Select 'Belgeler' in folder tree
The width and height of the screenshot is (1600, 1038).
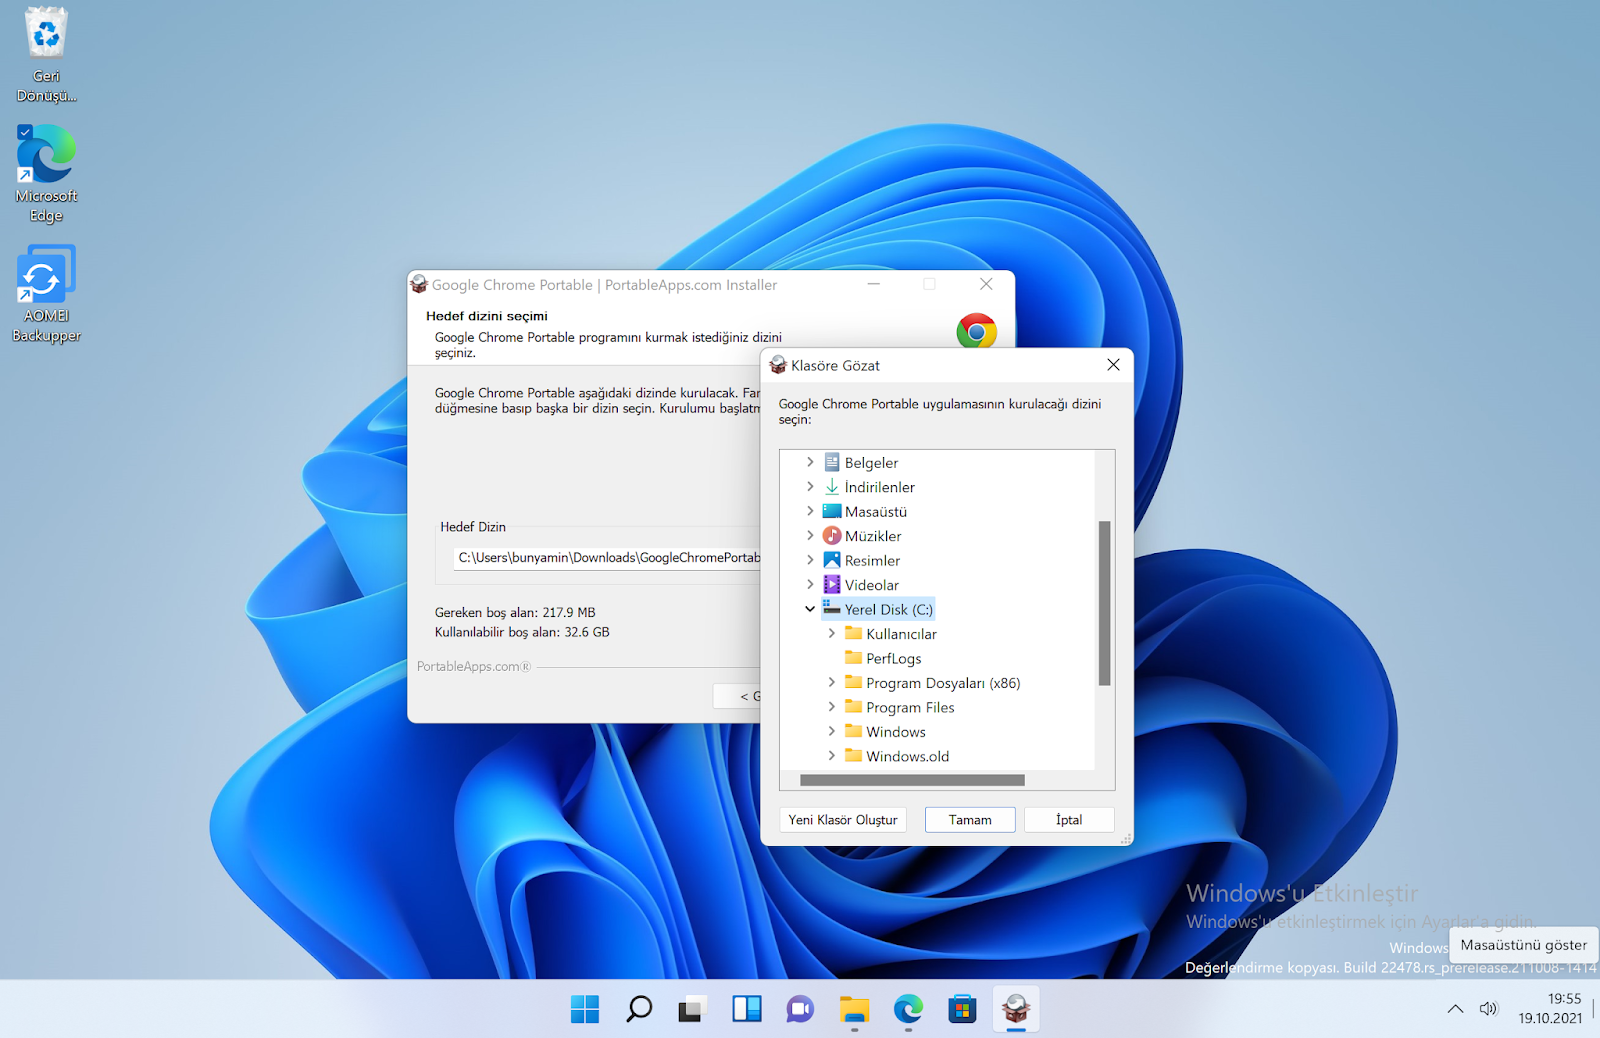871,463
